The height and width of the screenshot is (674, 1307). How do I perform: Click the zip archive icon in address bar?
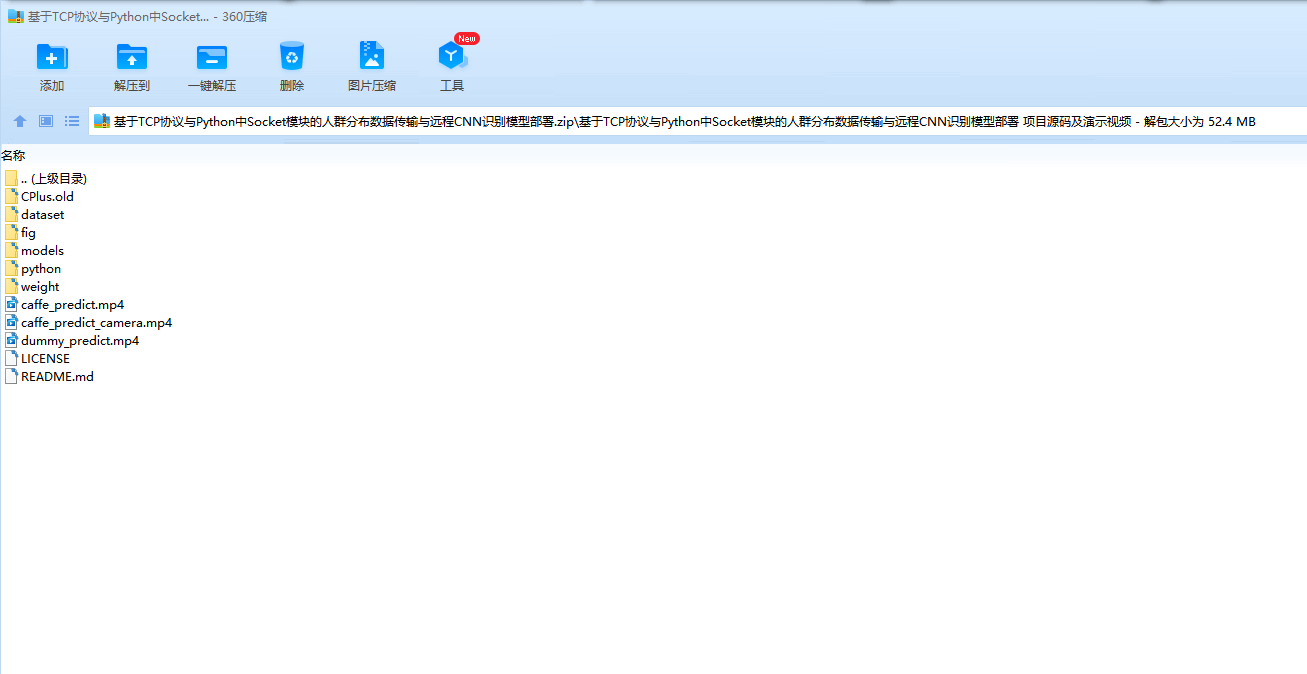pos(102,121)
